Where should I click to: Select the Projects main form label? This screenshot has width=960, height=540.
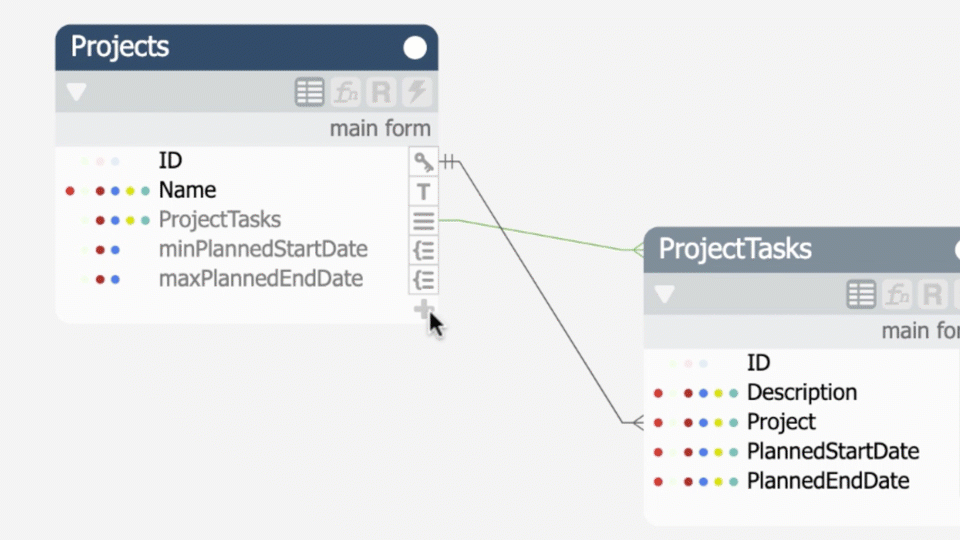[380, 129]
